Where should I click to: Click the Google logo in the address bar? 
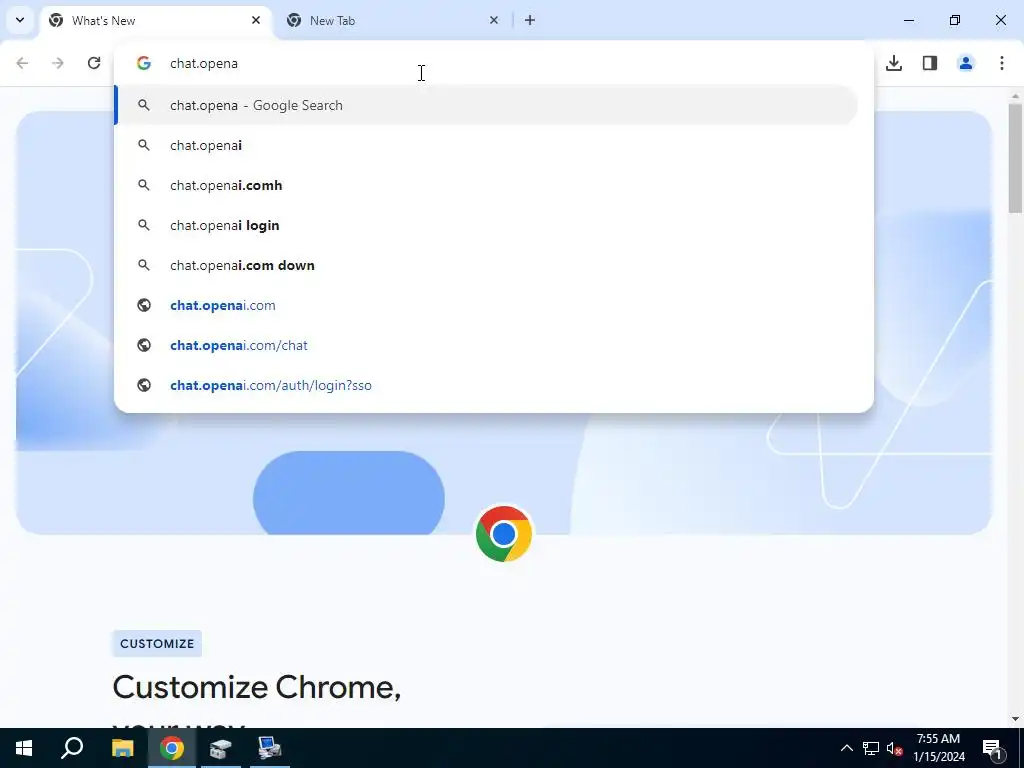click(x=144, y=63)
